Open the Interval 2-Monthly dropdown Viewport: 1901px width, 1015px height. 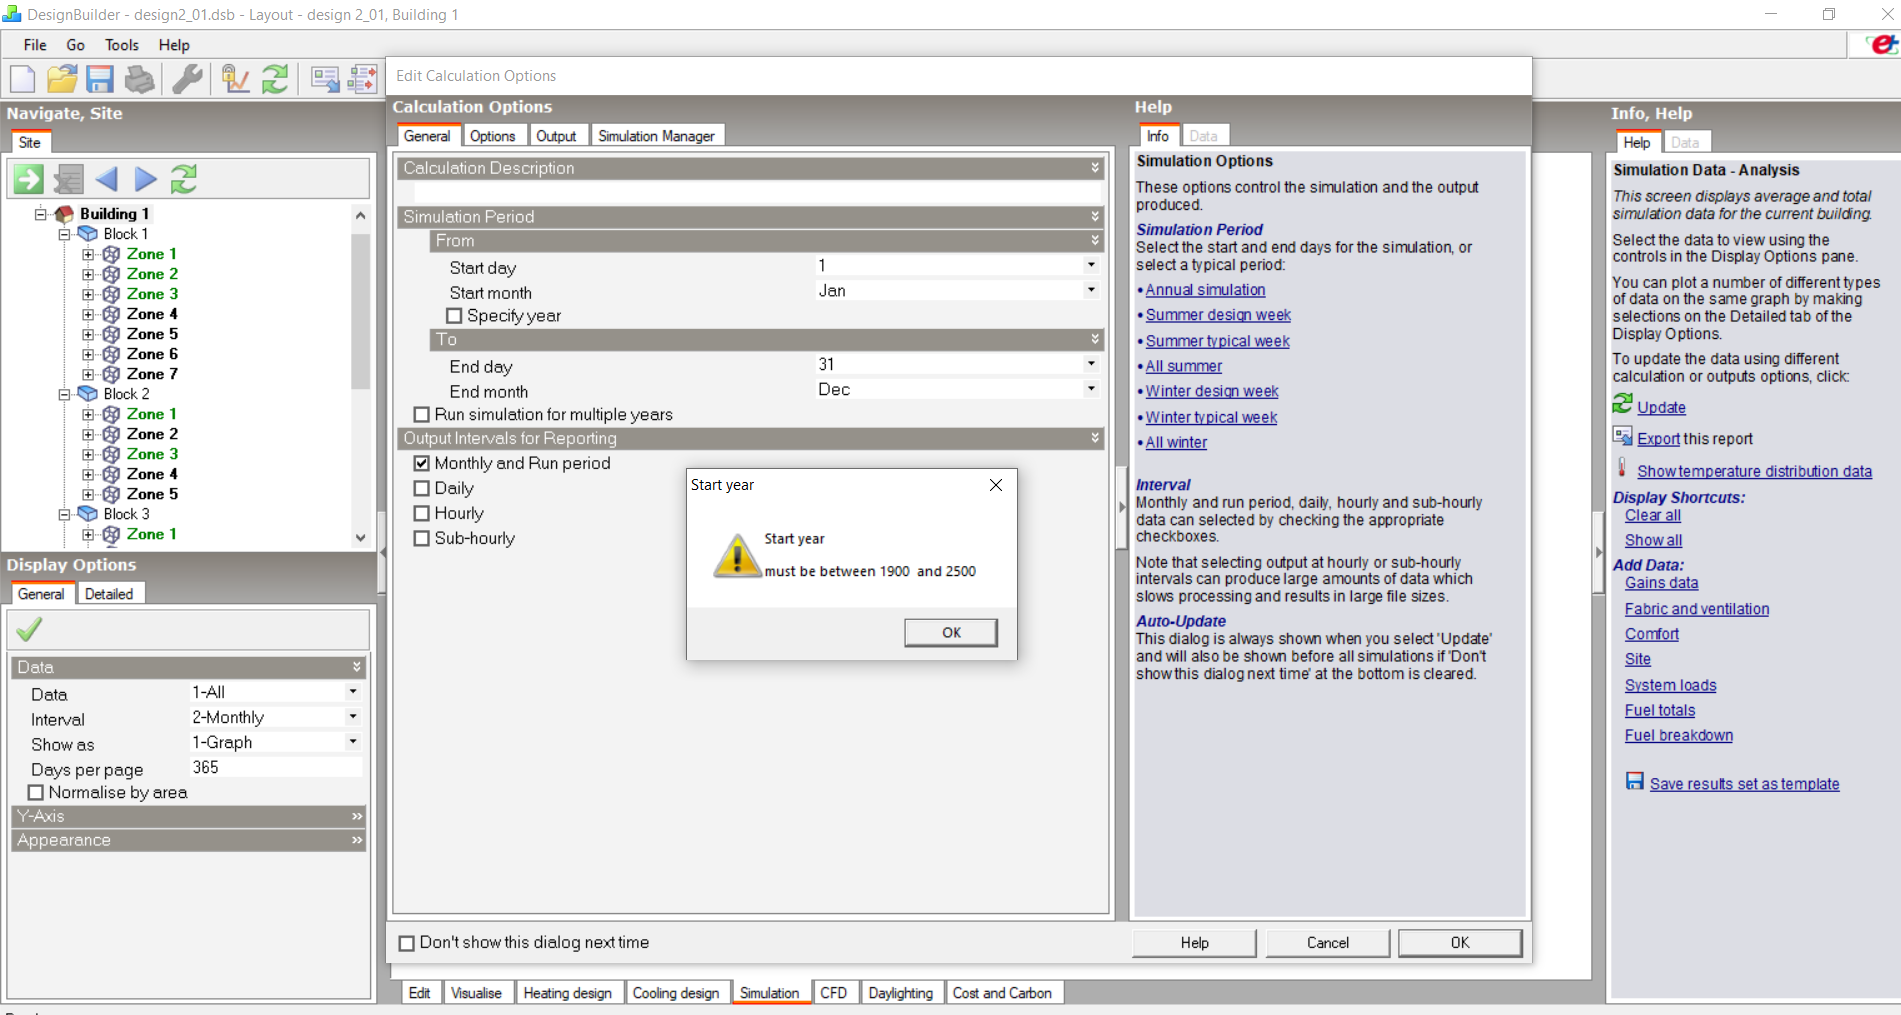click(352, 717)
